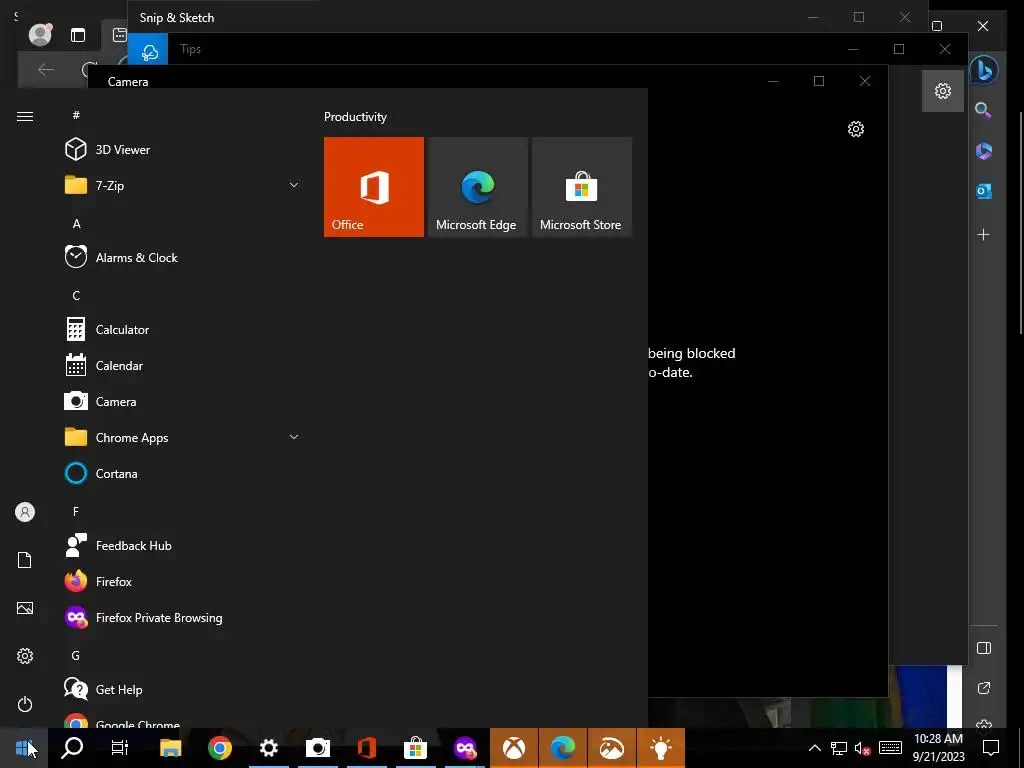Image resolution: width=1024 pixels, height=768 pixels.
Task: Open Snip & Sketch taskbar icon
Action: 612,748
